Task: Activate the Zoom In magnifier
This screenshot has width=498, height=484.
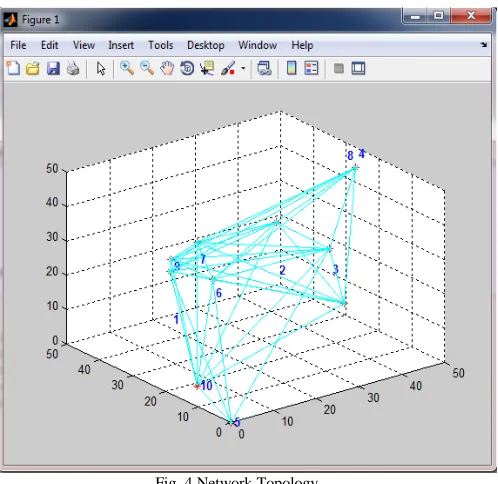Action: (127, 68)
